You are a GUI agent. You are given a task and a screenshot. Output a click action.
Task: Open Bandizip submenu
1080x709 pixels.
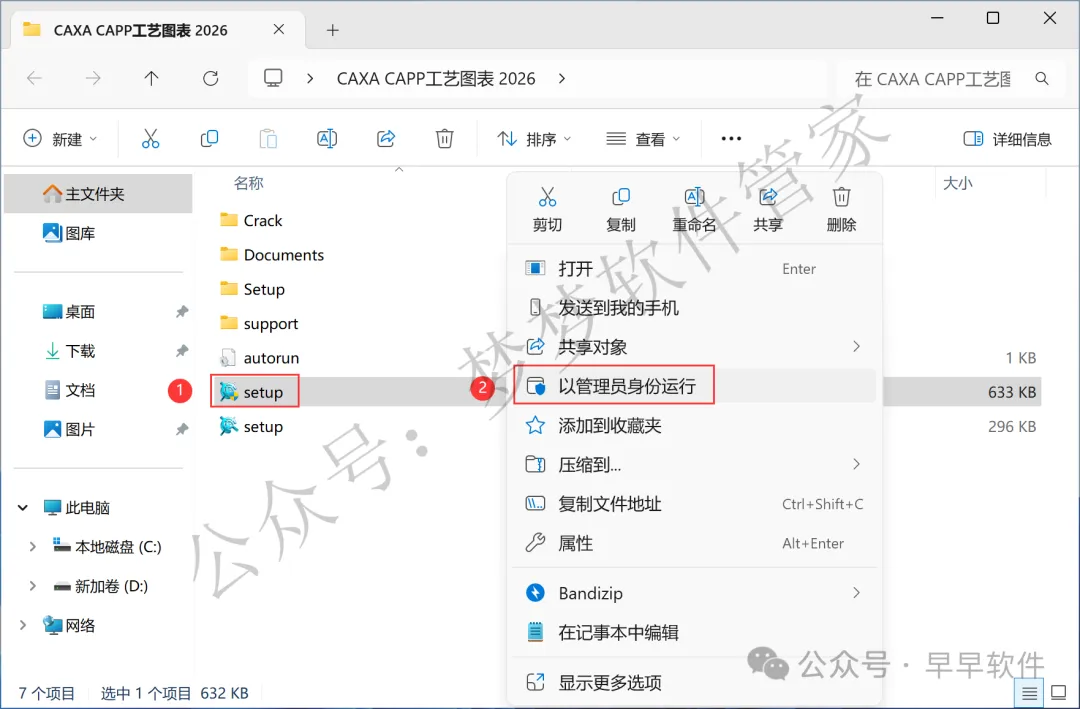point(695,593)
